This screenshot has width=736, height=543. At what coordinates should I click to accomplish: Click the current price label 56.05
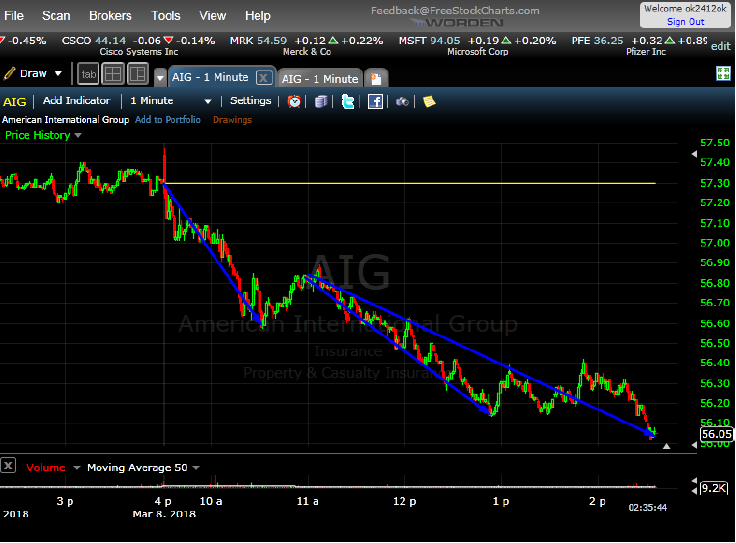pyautogui.click(x=716, y=434)
